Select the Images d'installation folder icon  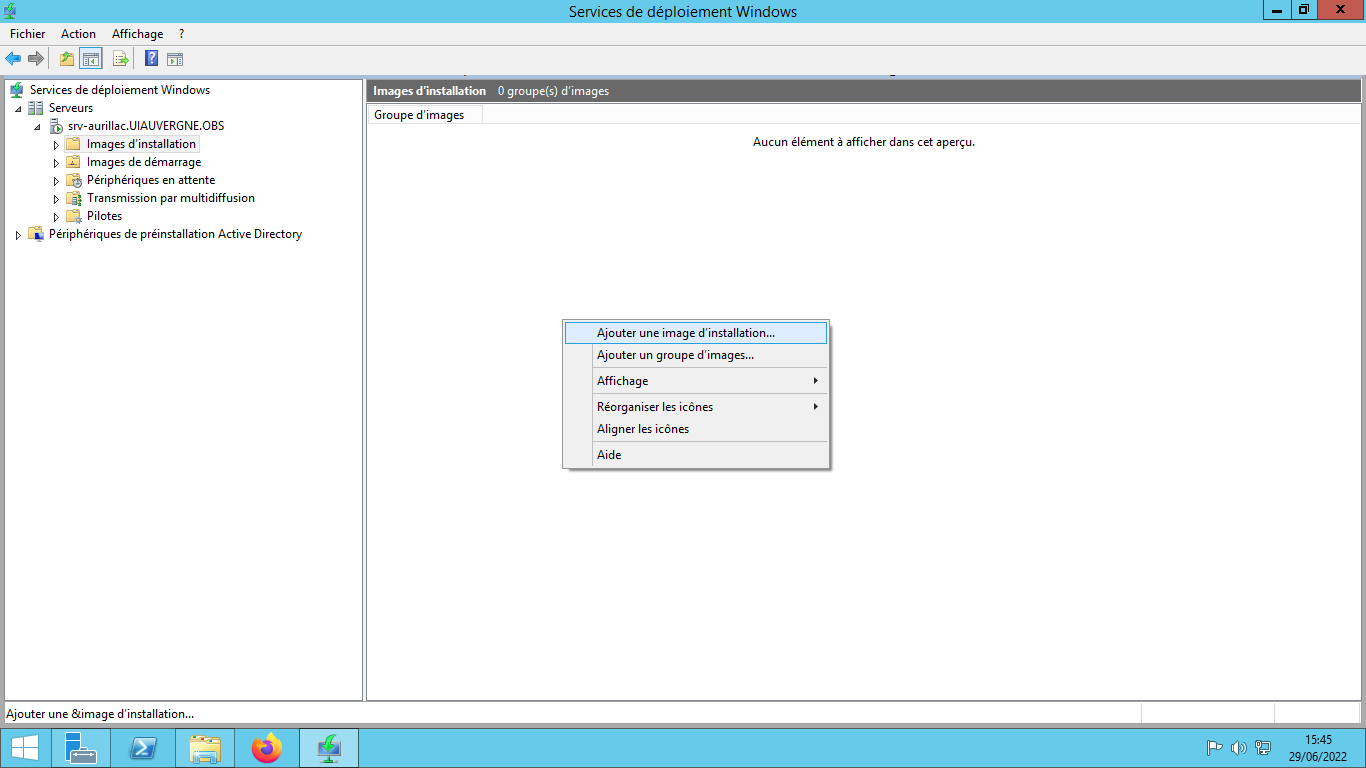tap(73, 144)
